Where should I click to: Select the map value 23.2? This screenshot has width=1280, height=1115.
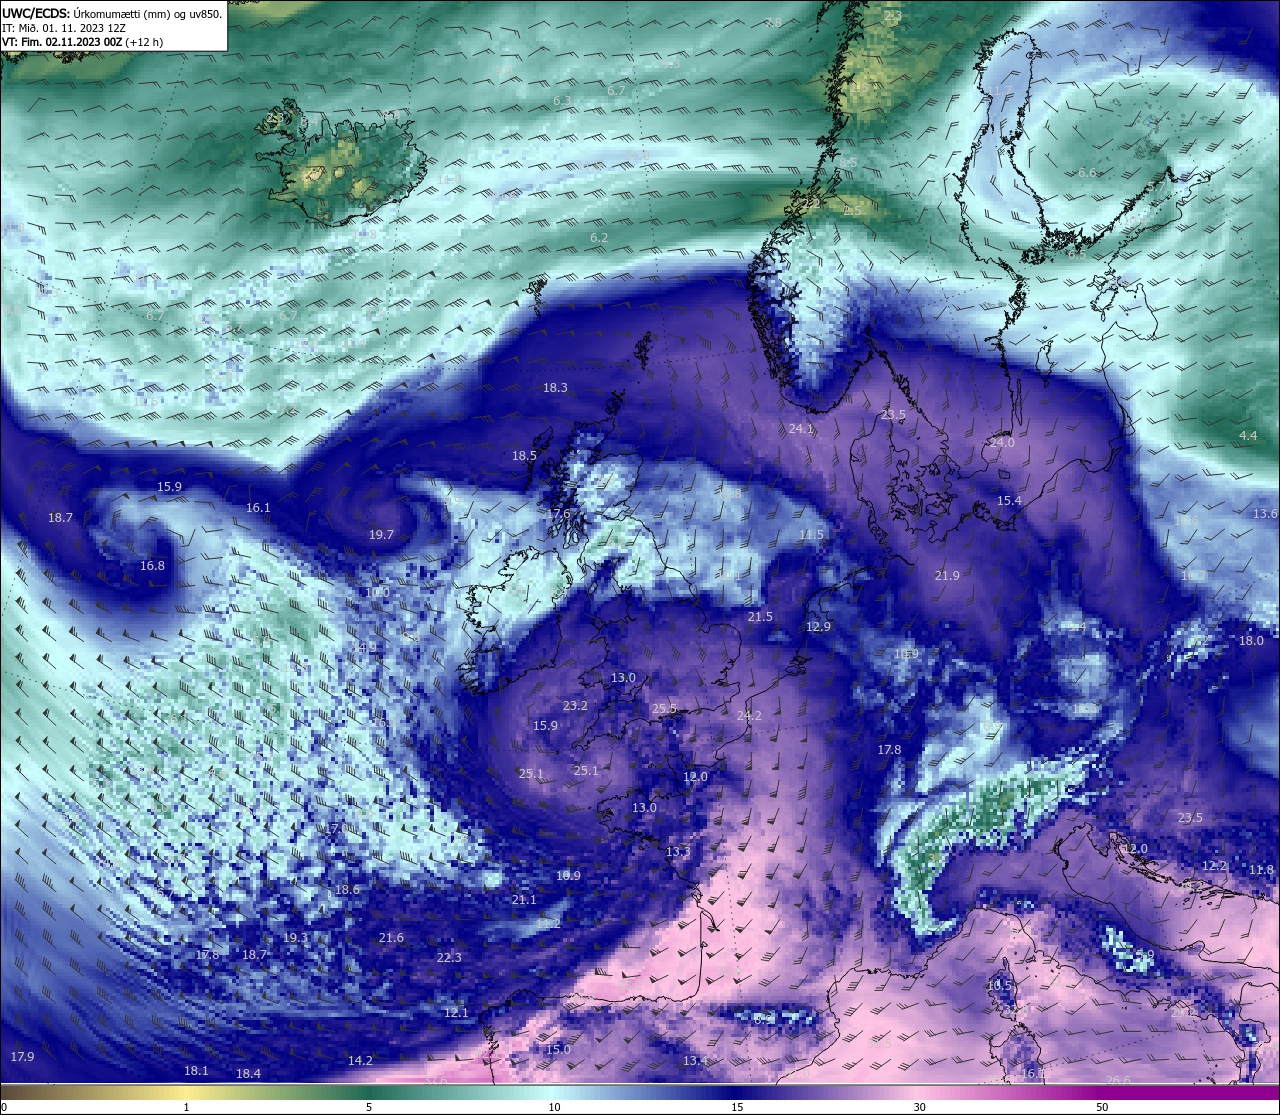575,706
